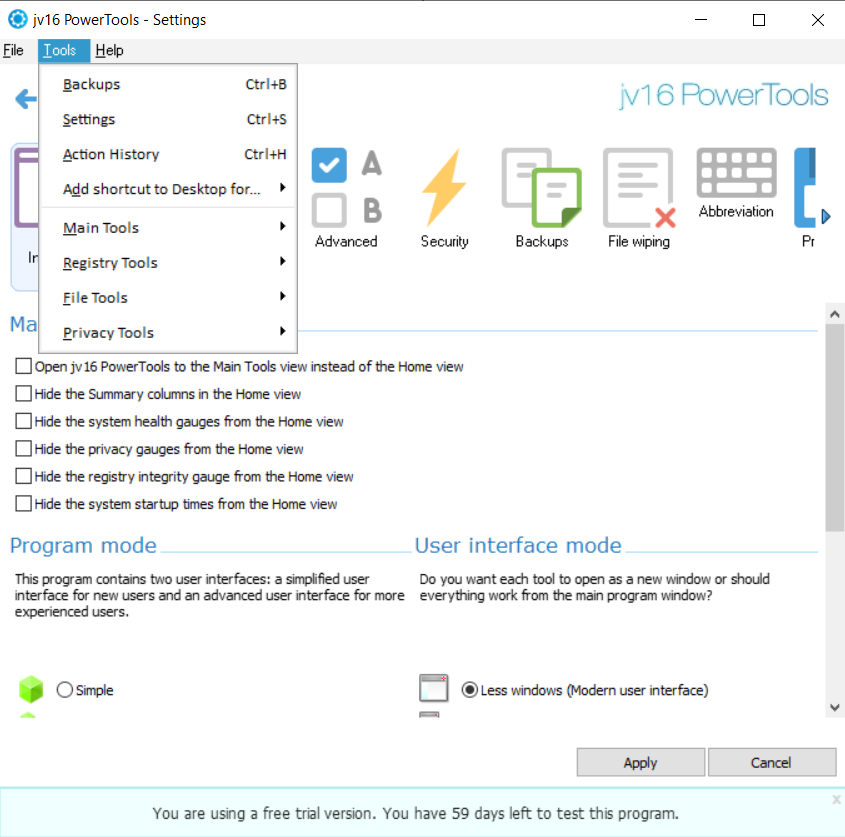The height and width of the screenshot is (837, 845).
Task: Click the jv16 PowerTools logo icon
Action: tap(16, 18)
